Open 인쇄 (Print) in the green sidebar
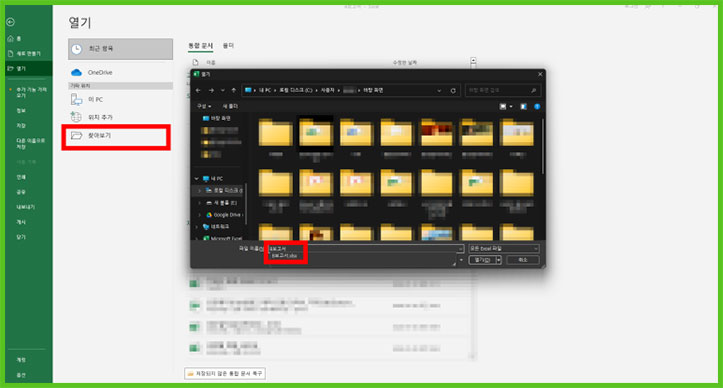Image resolution: width=723 pixels, height=388 pixels. pyautogui.click(x=21, y=177)
